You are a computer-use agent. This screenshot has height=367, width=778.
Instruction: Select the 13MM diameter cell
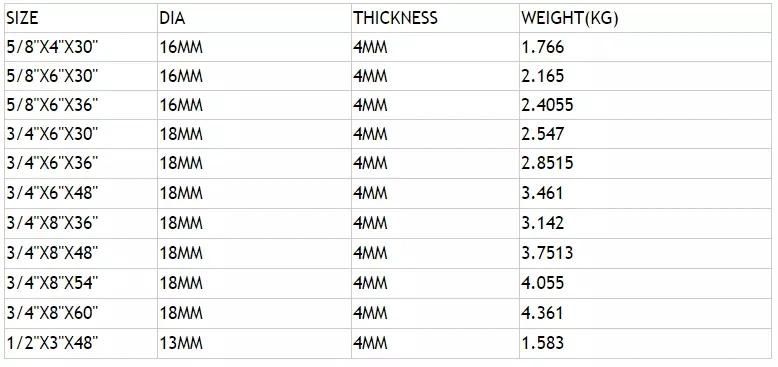pyautogui.click(x=254, y=343)
